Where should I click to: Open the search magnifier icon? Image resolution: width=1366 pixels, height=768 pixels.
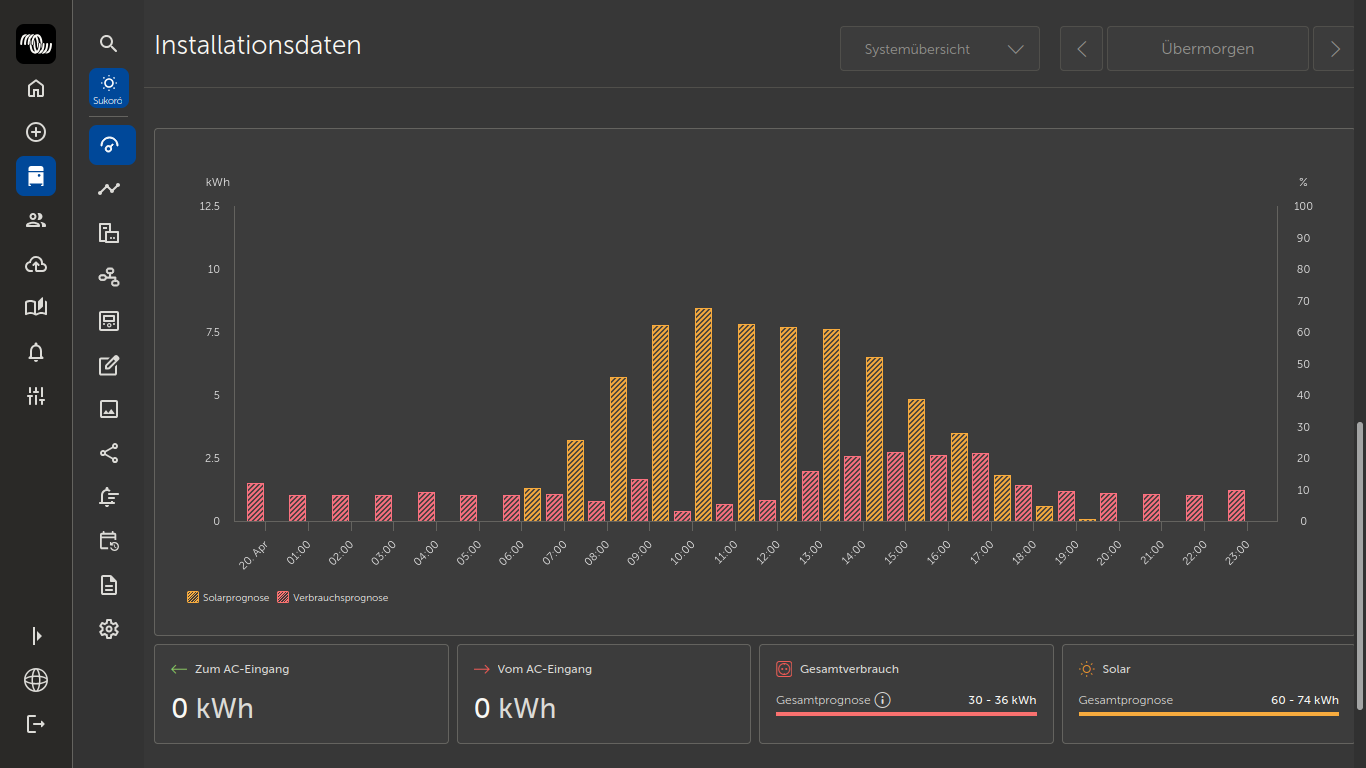[x=109, y=44]
